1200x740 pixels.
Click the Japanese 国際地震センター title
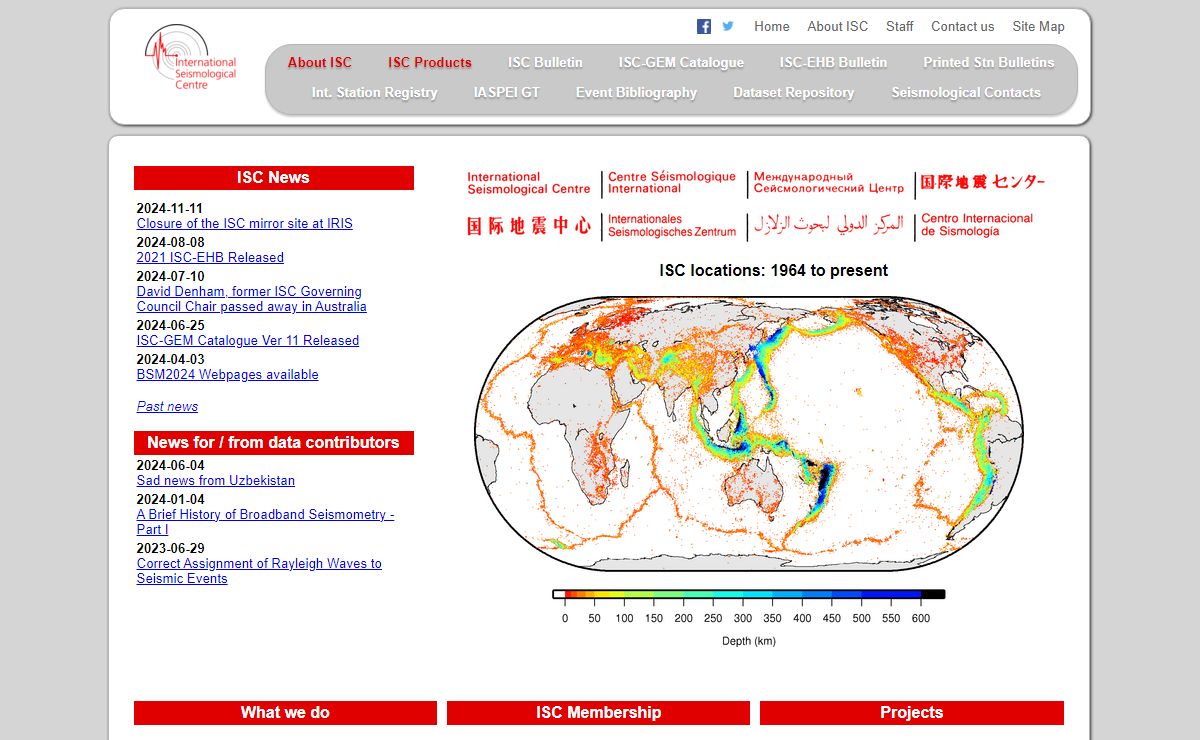[x=983, y=182]
